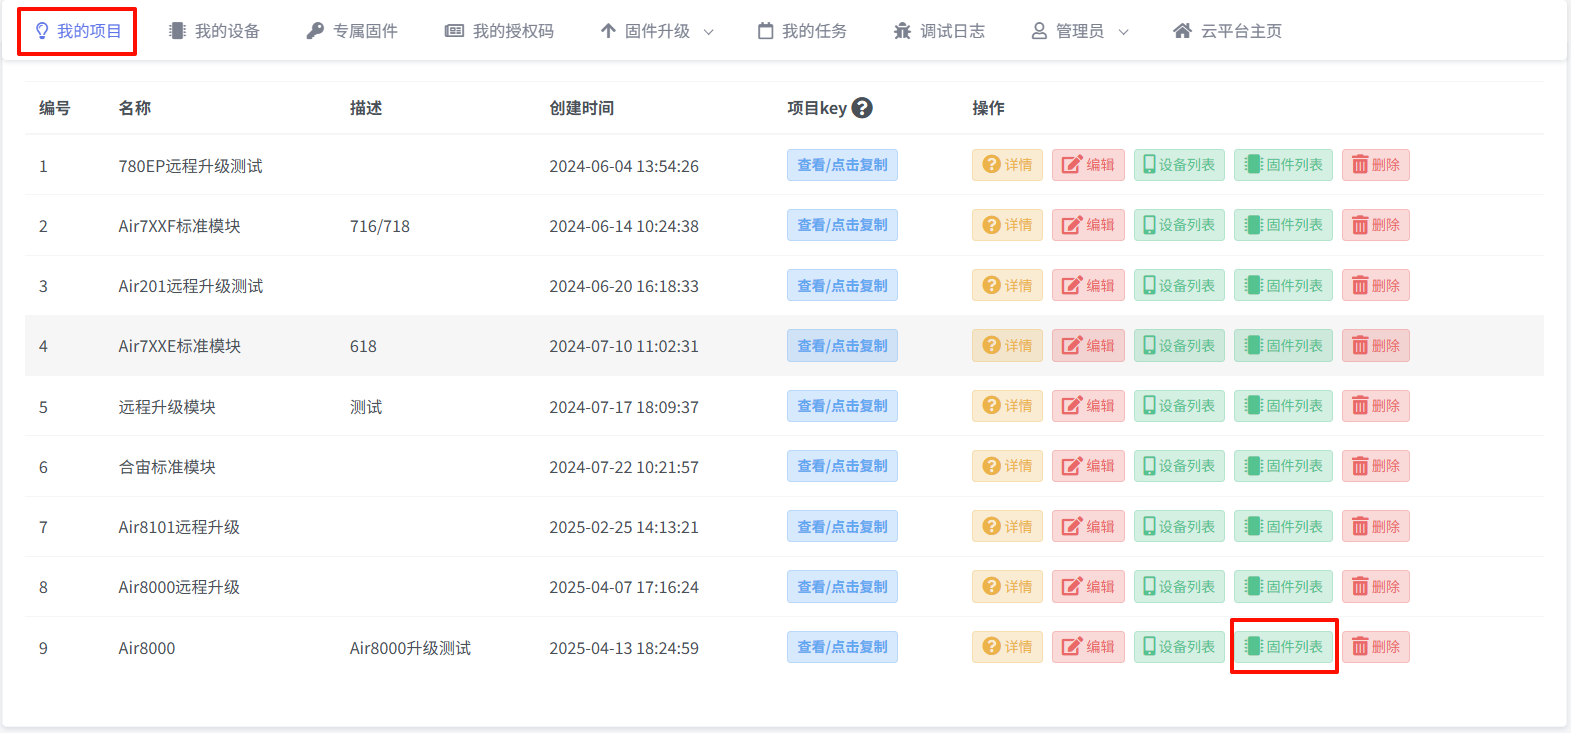This screenshot has width=1571, height=733.
Task: Open 调试日志 menu item
Action: pyautogui.click(x=939, y=31)
